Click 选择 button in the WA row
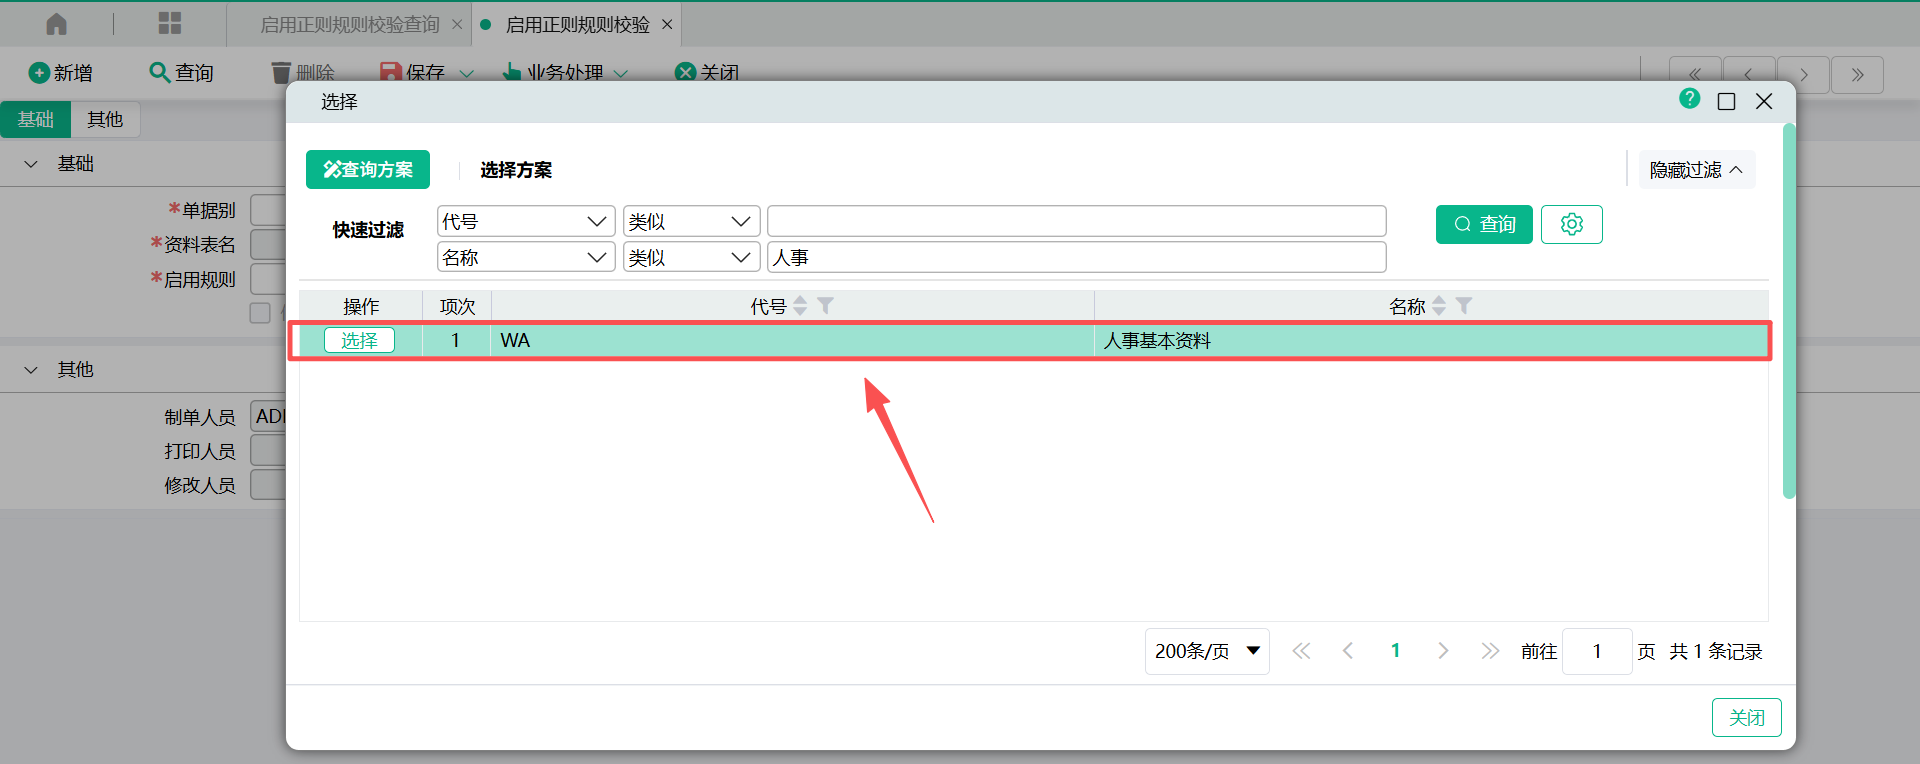Viewport: 1920px width, 764px height. 359,340
